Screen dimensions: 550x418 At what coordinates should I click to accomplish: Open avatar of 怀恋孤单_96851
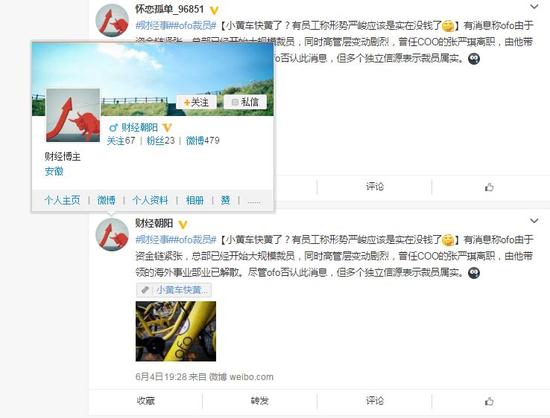[x=112, y=20]
